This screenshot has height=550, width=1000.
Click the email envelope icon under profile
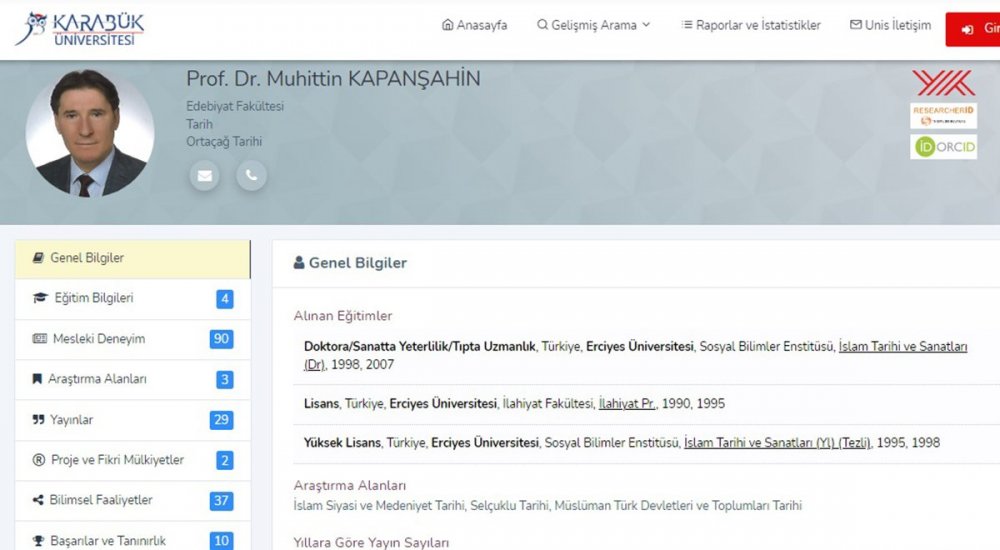pos(205,176)
